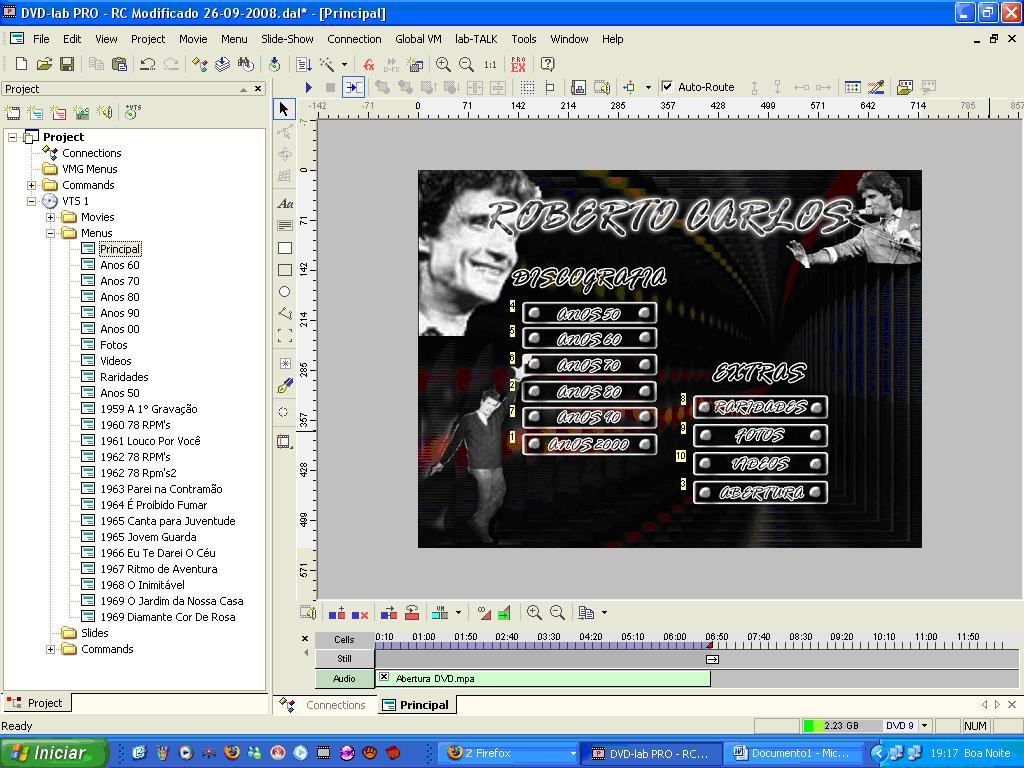Select the Raridades menu in tree

pos(124,377)
